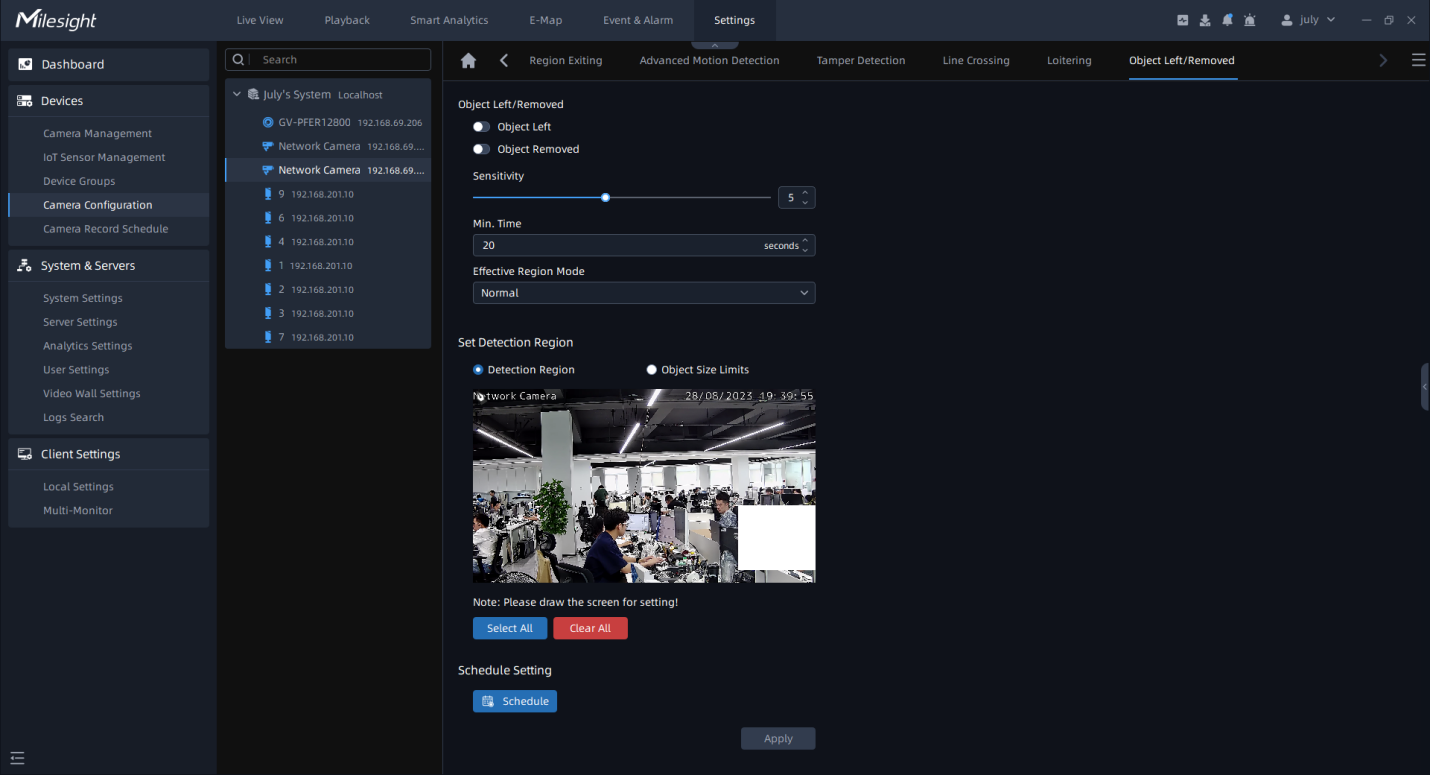Open the system monitor icon in title bar
The image size is (1430, 775).
1183,20
